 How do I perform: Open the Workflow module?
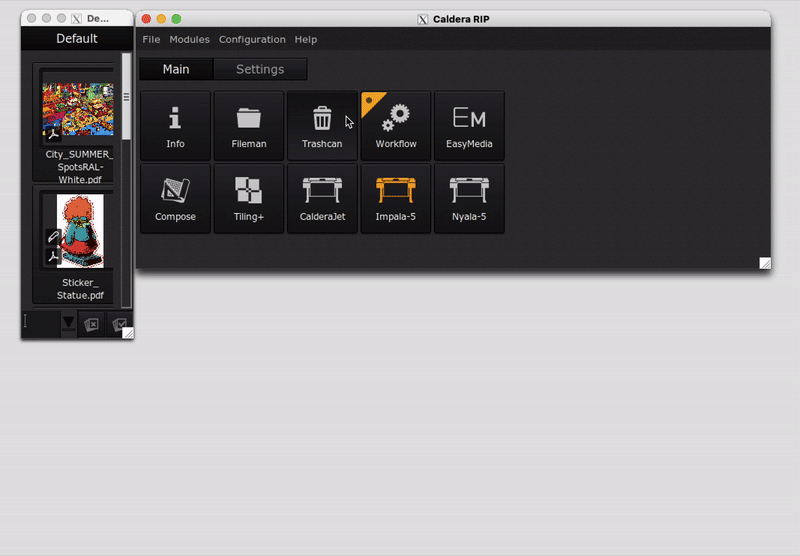click(x=396, y=126)
